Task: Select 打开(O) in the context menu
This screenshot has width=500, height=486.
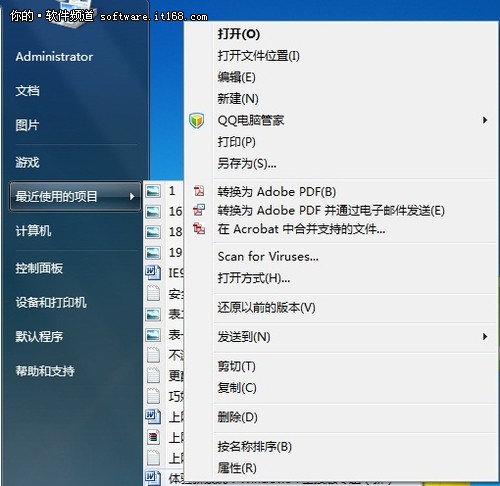Action: pyautogui.click(x=239, y=34)
